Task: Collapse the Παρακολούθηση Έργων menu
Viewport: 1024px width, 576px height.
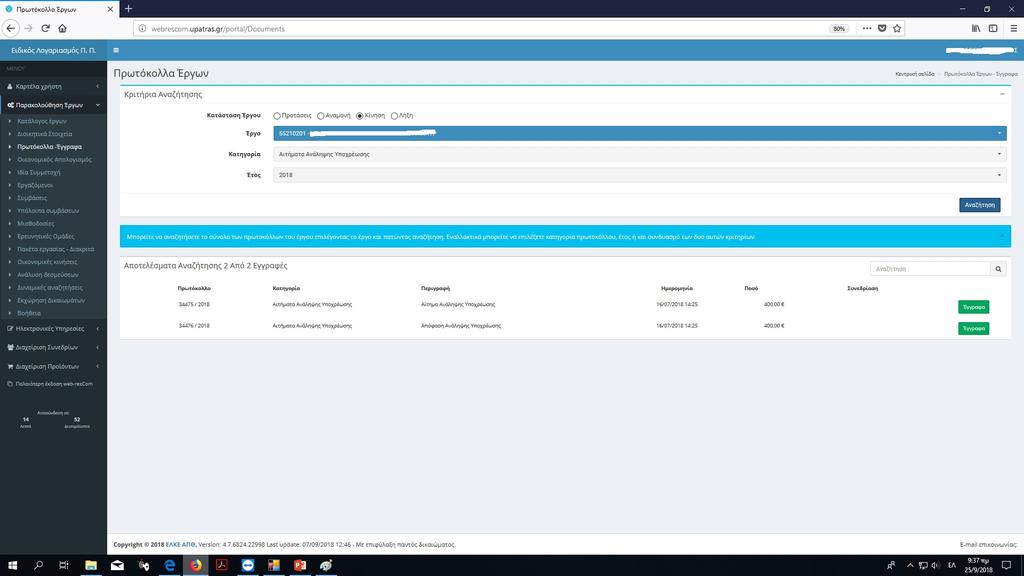Action: coord(54,104)
